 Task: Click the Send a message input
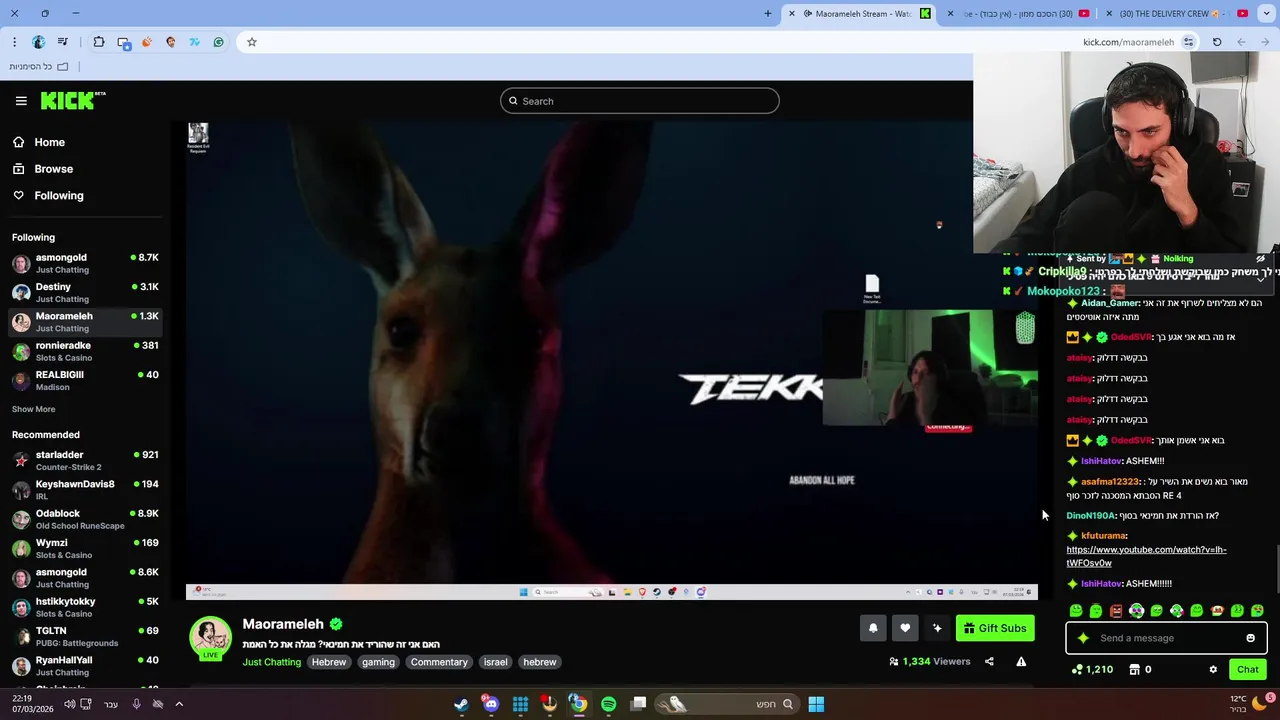coord(1166,638)
